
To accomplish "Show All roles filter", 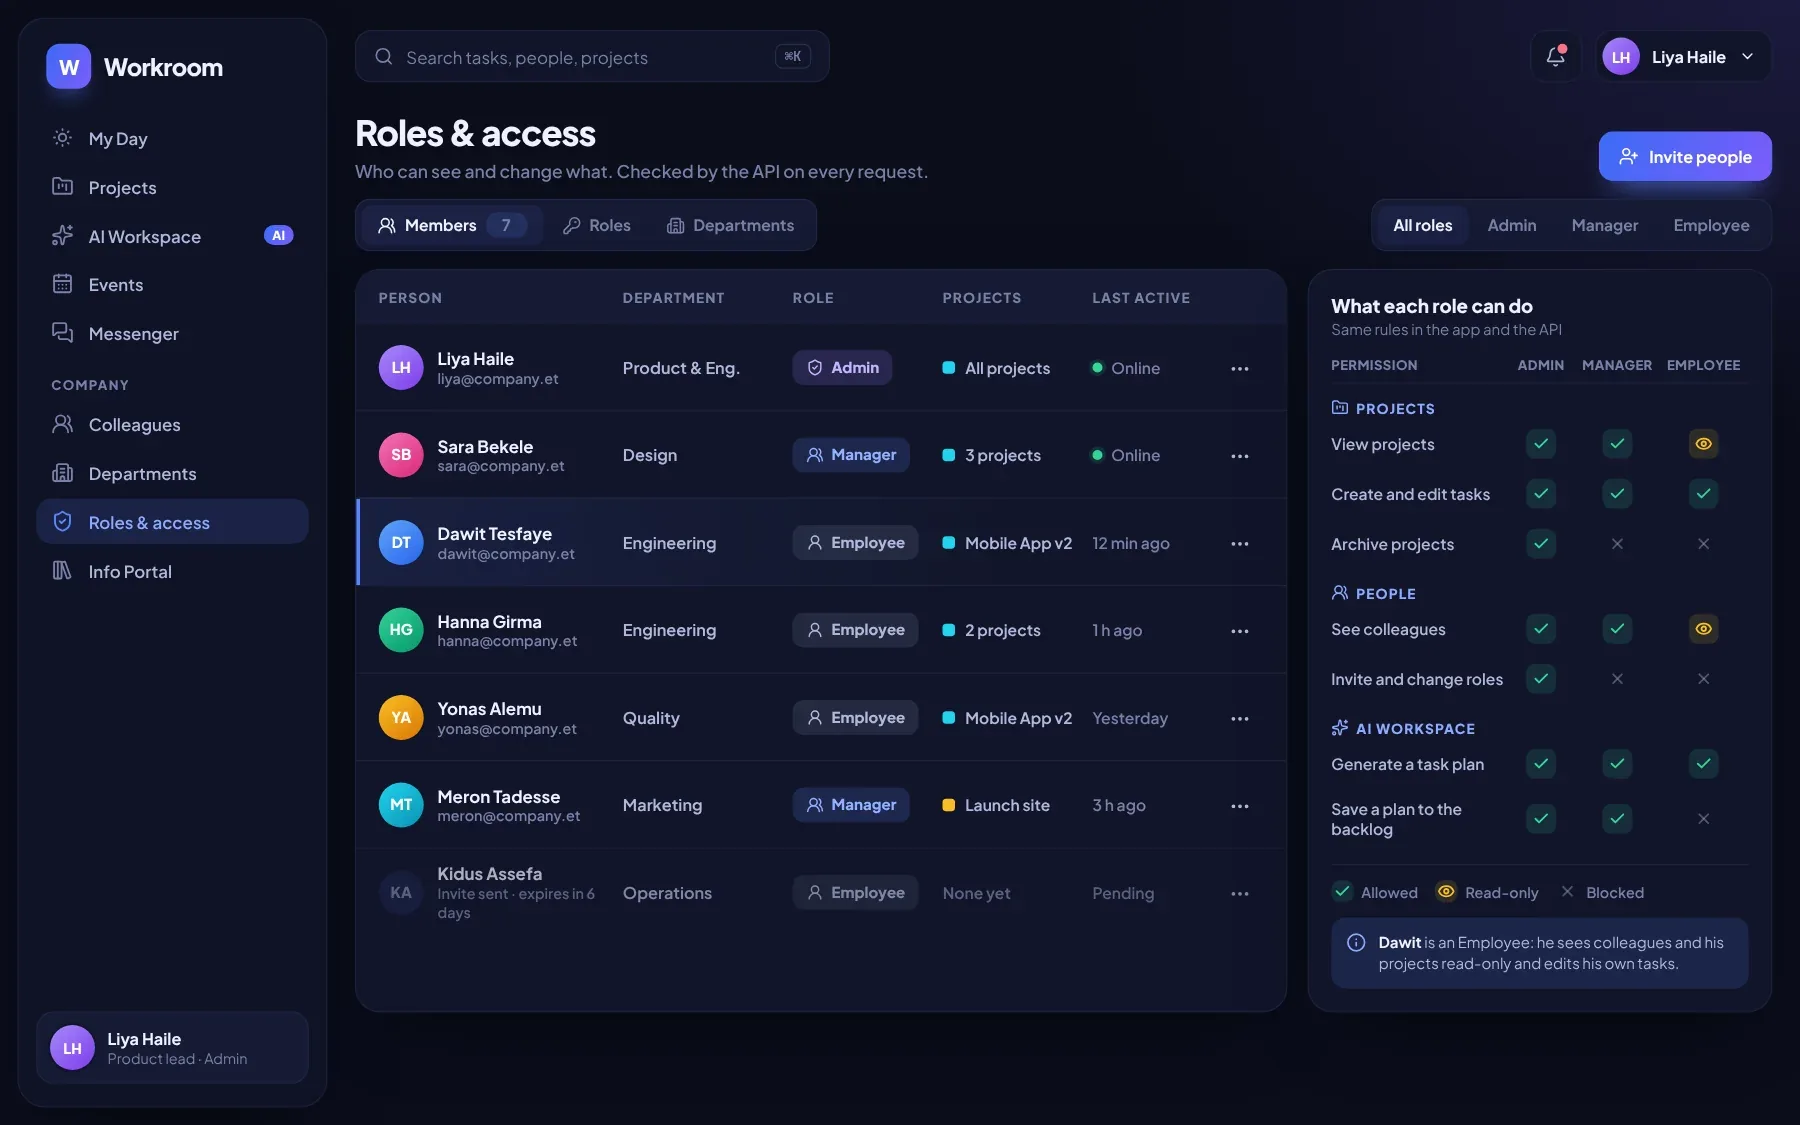I will pyautogui.click(x=1422, y=226).
